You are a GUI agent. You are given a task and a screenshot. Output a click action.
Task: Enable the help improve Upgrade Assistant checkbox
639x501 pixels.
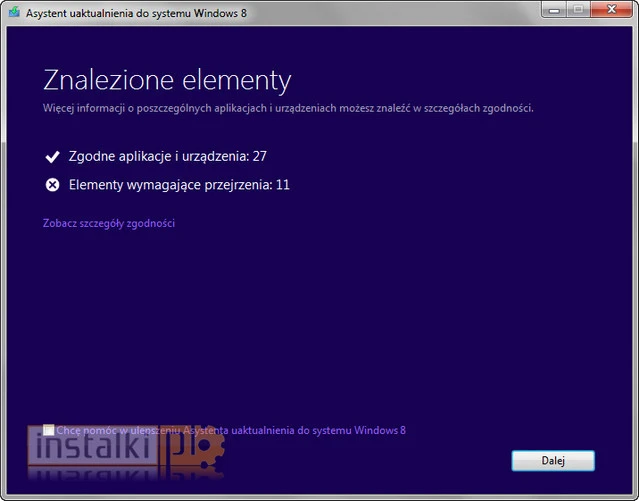tap(49, 431)
